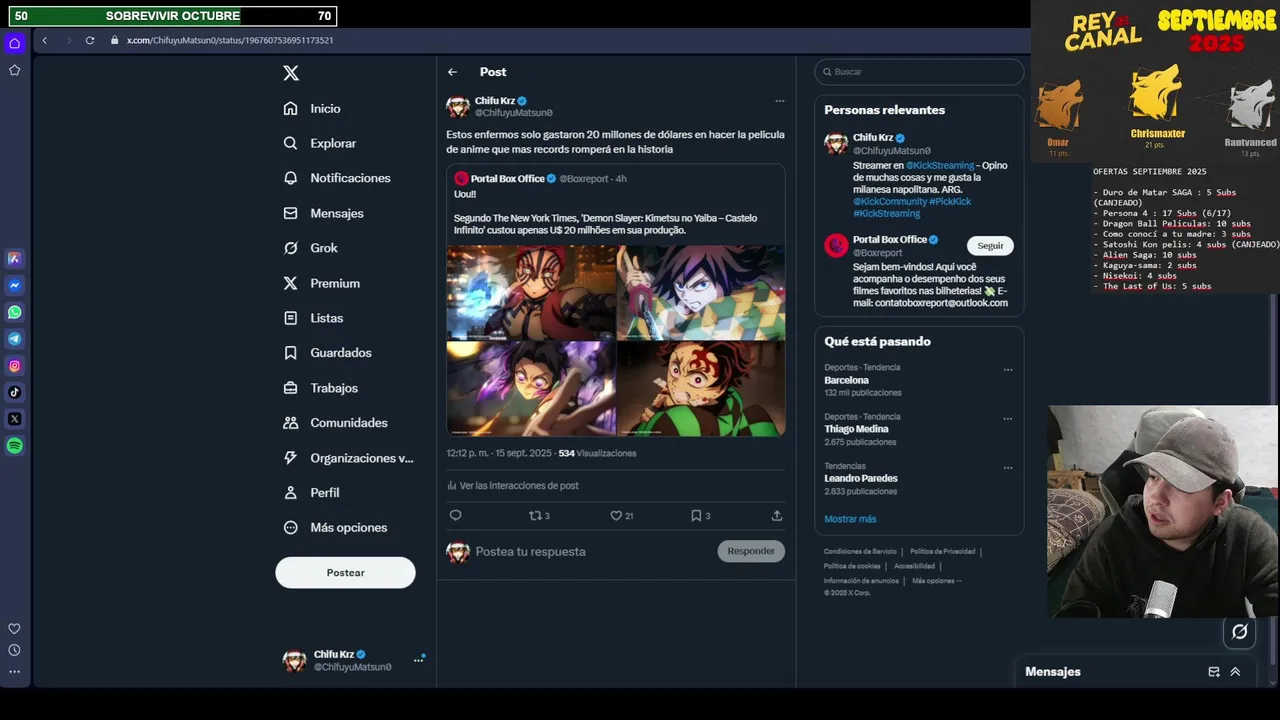The image size is (1280, 720).
Task: Open the bottom-right Tanjiro image
Action: (x=701, y=388)
